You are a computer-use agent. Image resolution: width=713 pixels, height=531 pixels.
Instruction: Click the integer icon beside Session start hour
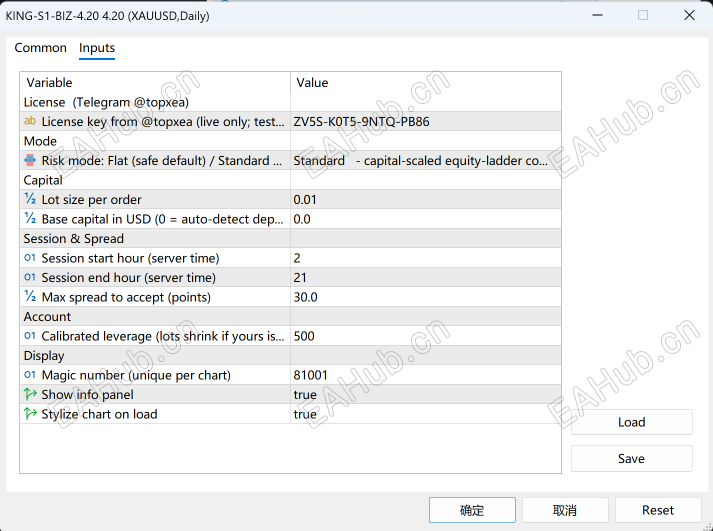point(30,258)
